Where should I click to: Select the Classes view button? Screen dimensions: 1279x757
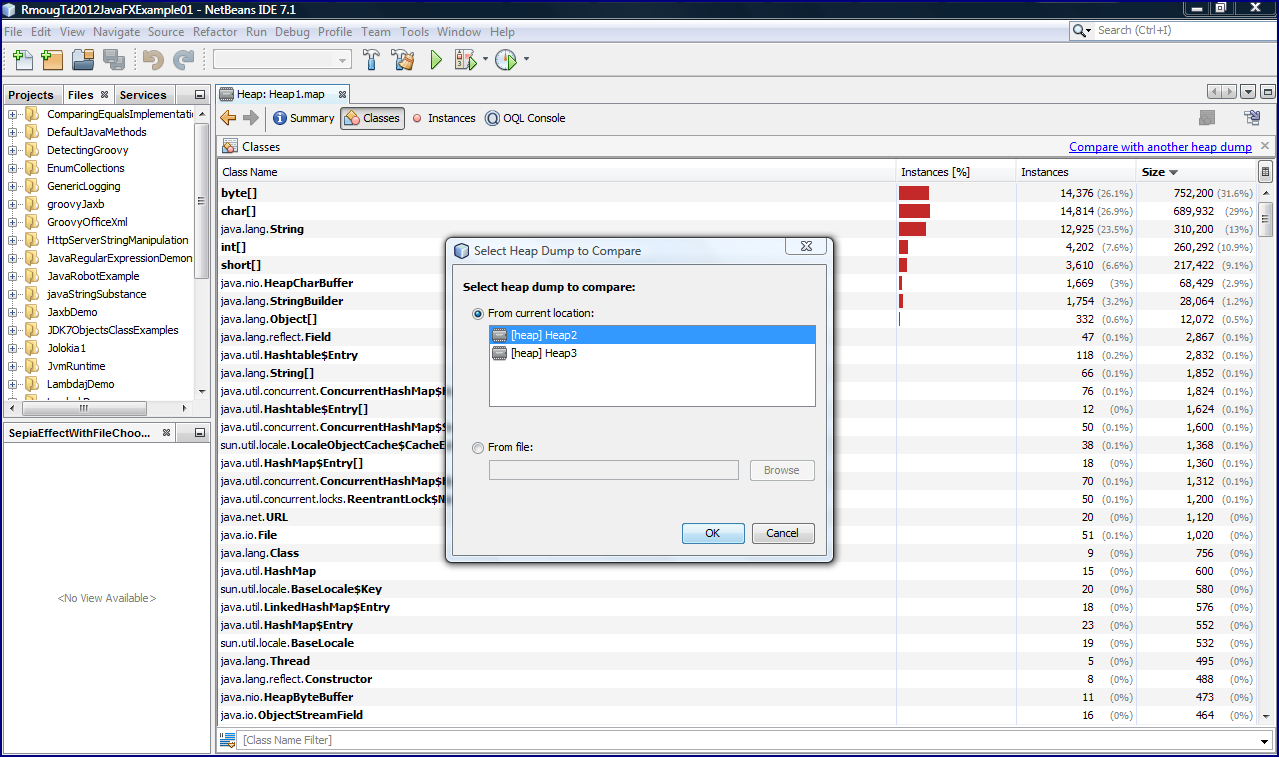coord(372,118)
